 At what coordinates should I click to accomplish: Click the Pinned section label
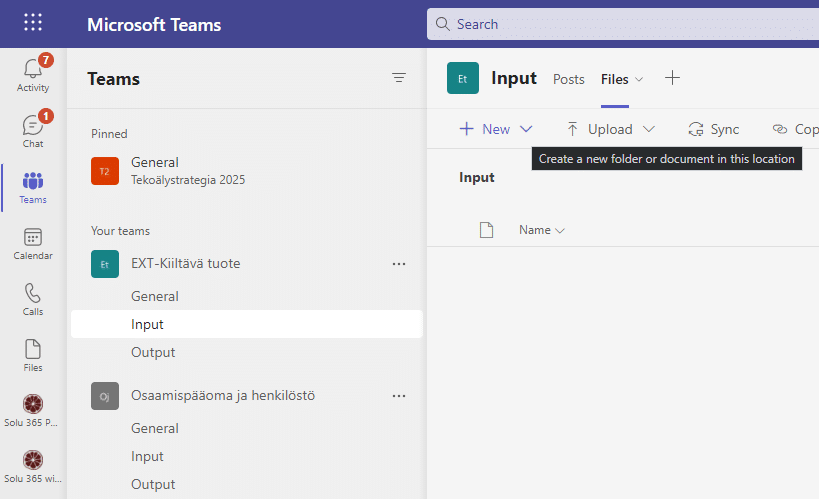(x=109, y=134)
